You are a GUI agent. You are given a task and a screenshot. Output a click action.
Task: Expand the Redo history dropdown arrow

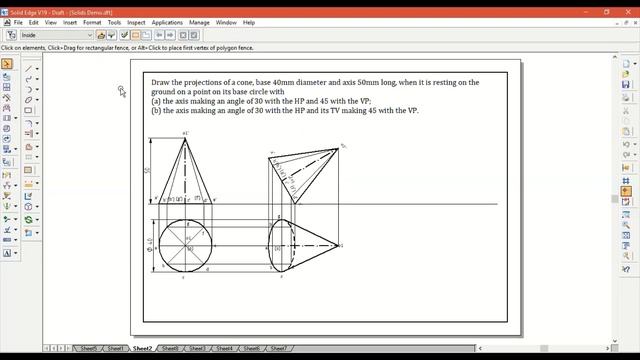click(635, 155)
